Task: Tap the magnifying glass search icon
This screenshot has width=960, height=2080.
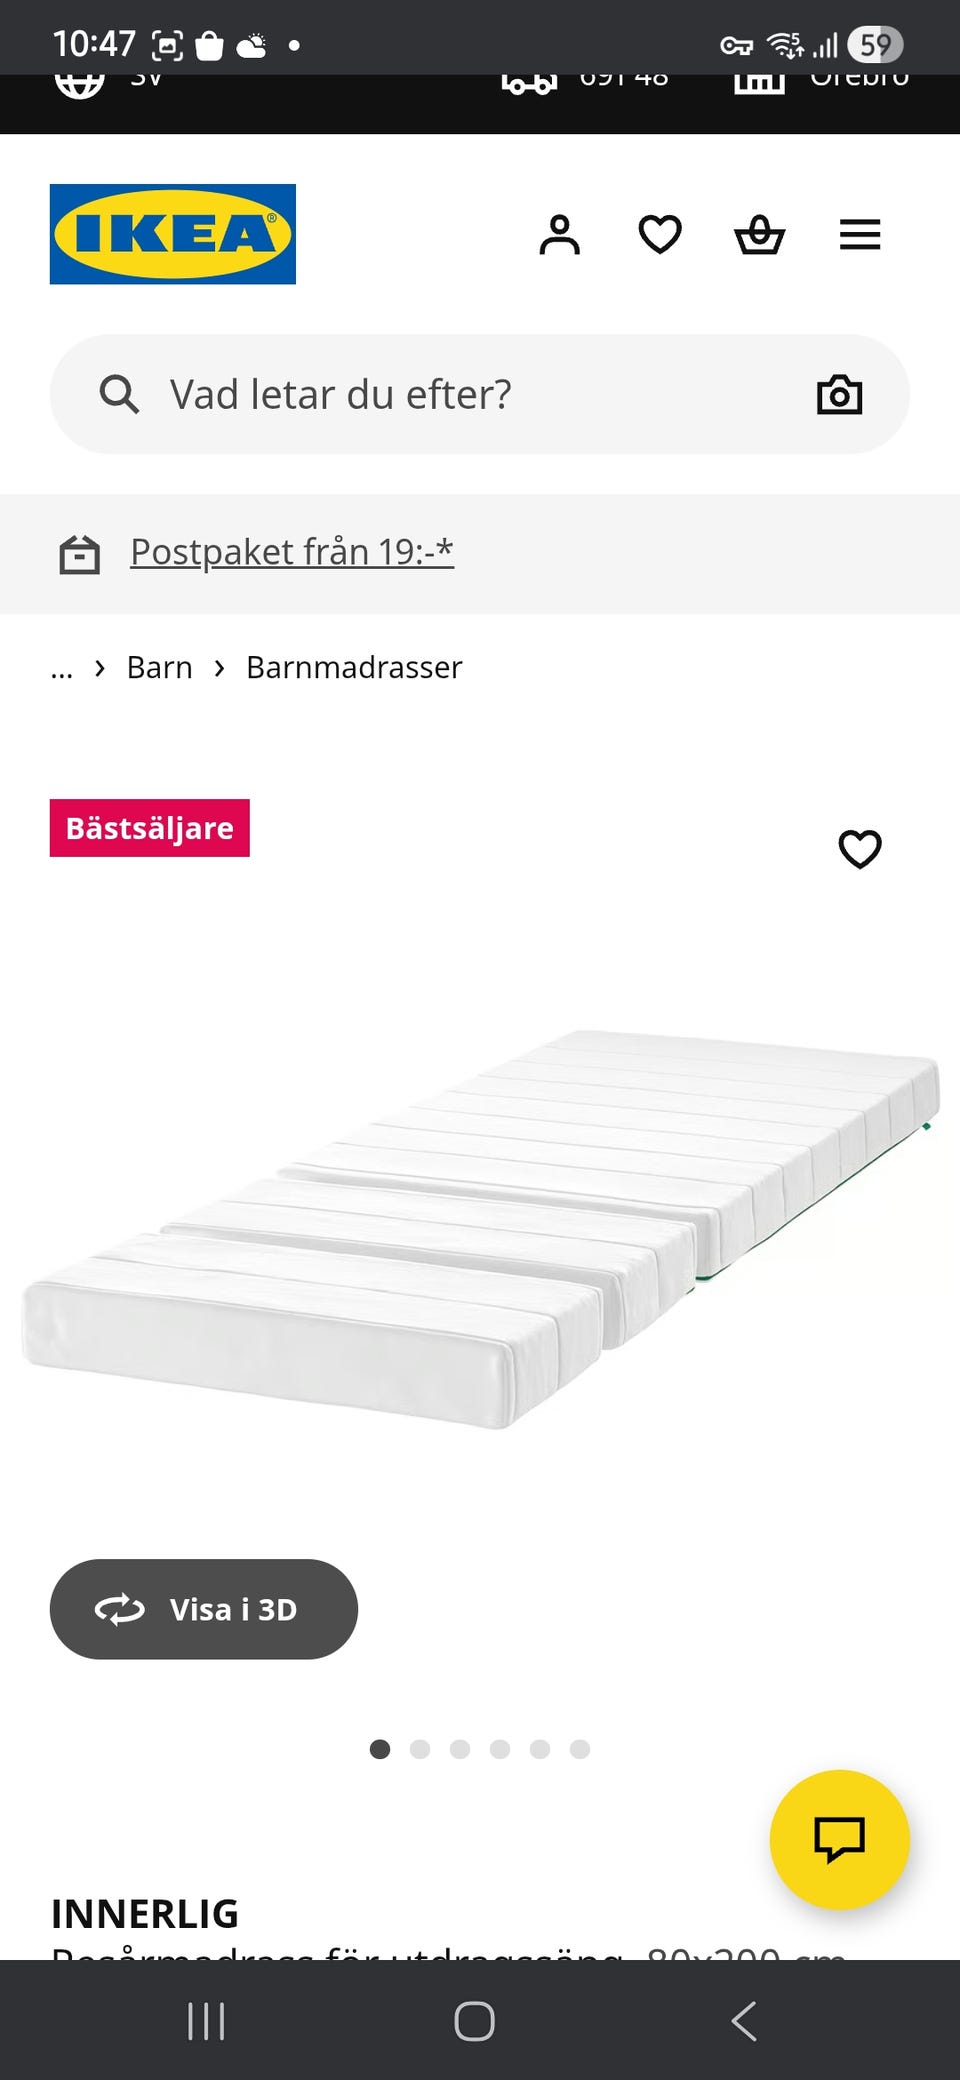Action: click(119, 394)
